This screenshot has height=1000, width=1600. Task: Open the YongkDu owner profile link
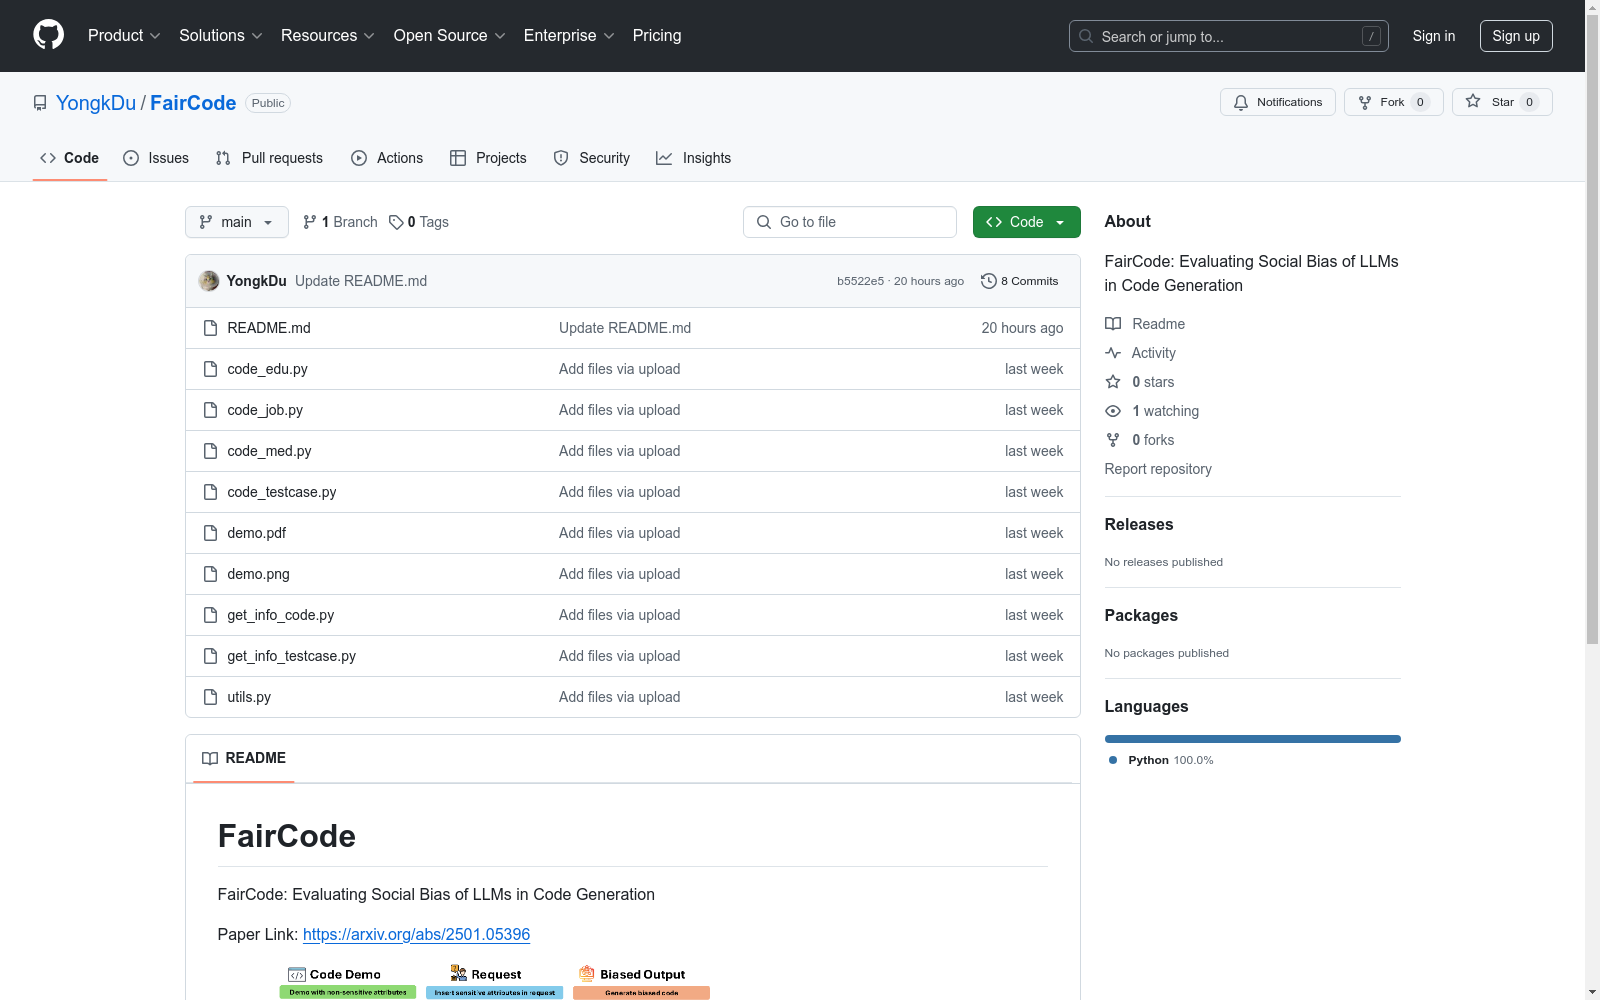[96, 103]
